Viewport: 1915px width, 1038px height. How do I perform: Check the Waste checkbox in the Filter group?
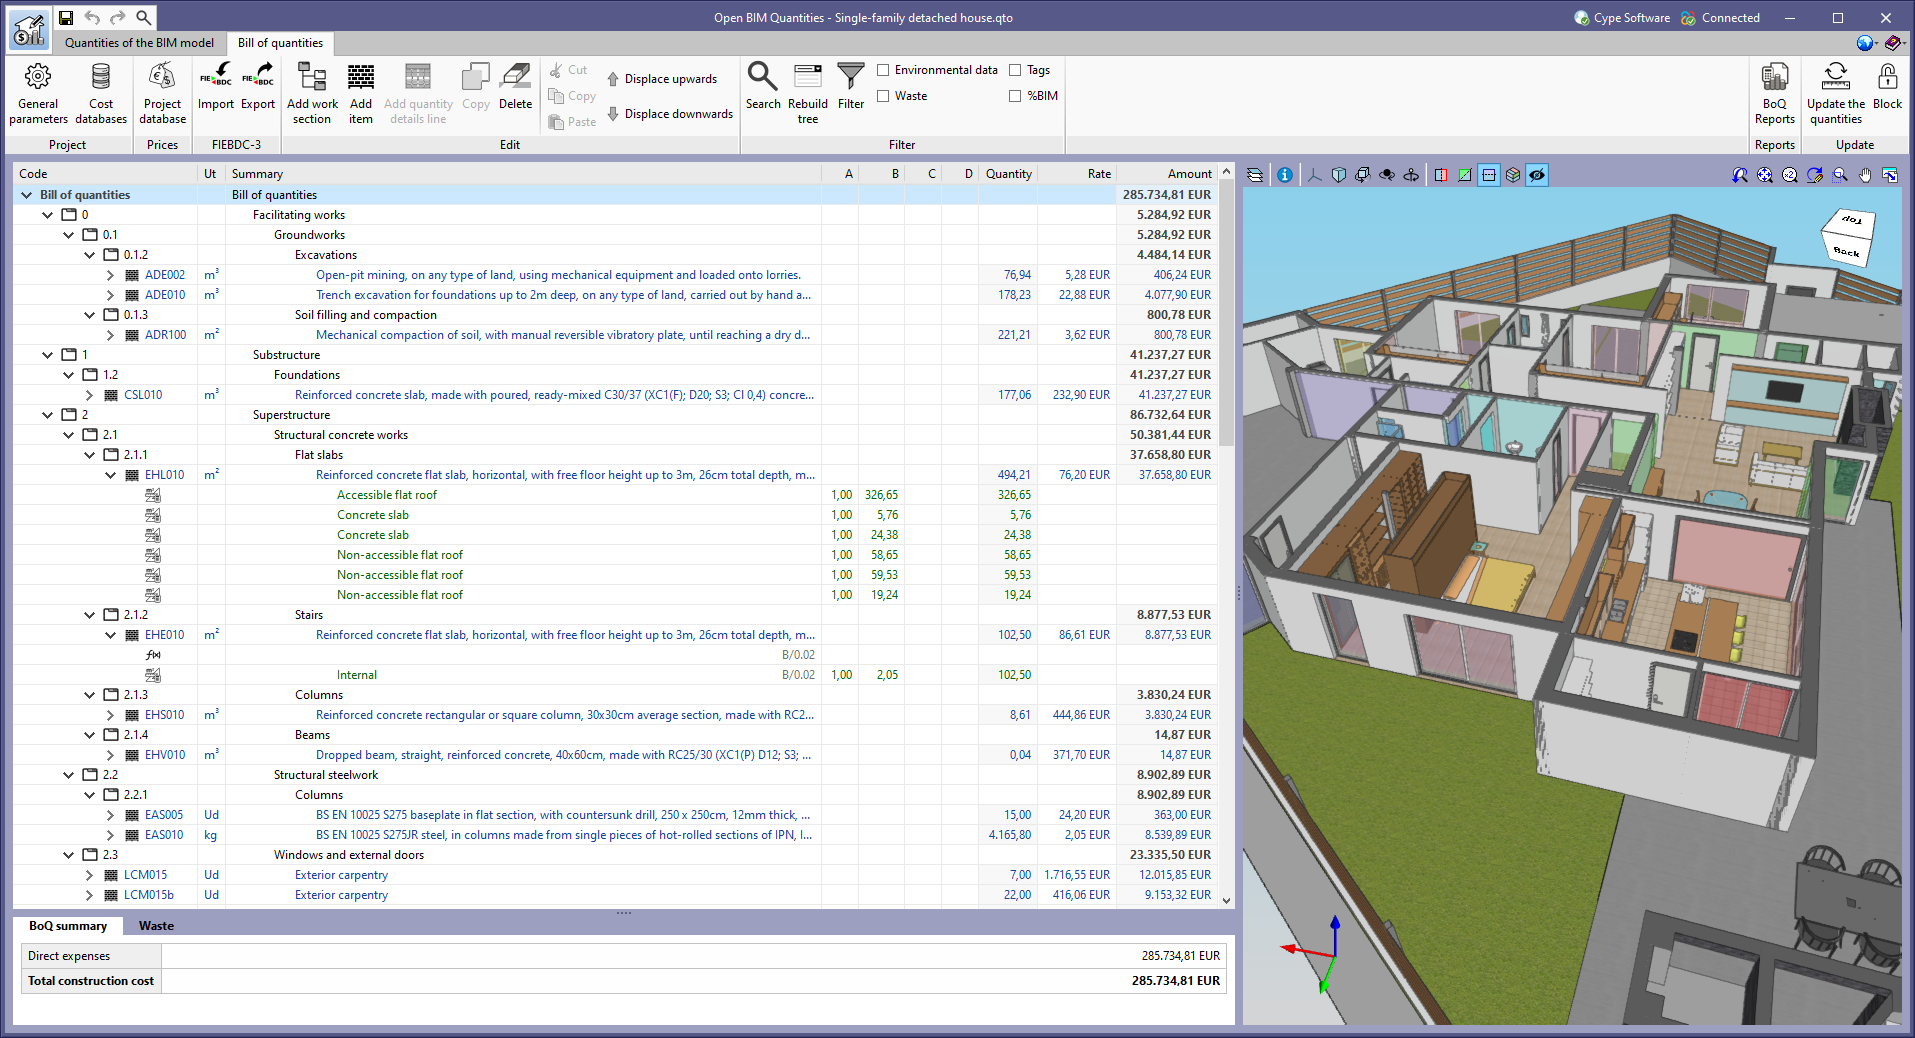click(x=883, y=95)
